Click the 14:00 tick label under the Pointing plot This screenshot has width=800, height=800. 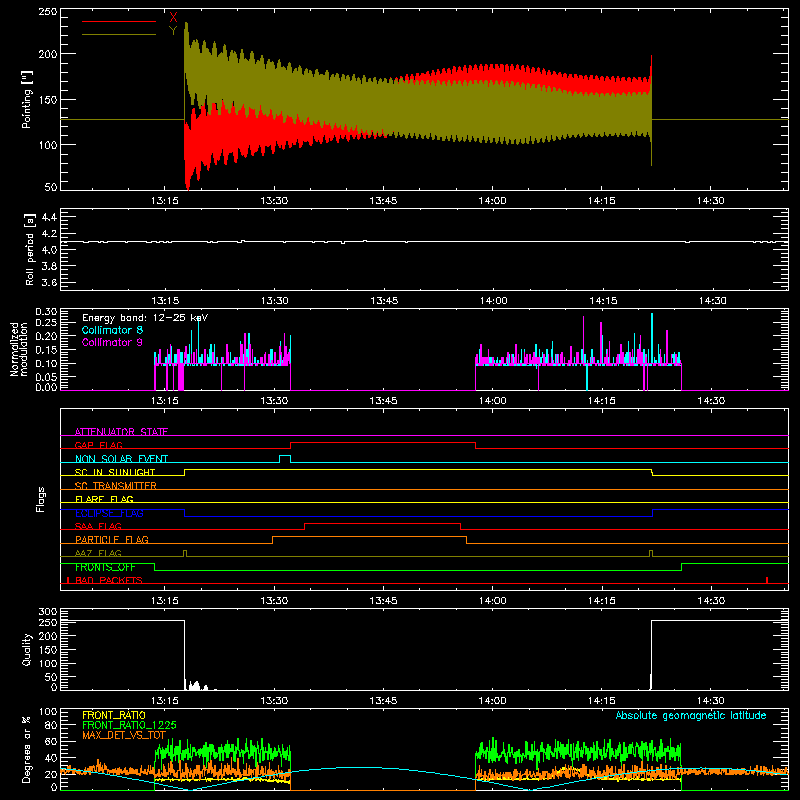(x=492, y=201)
